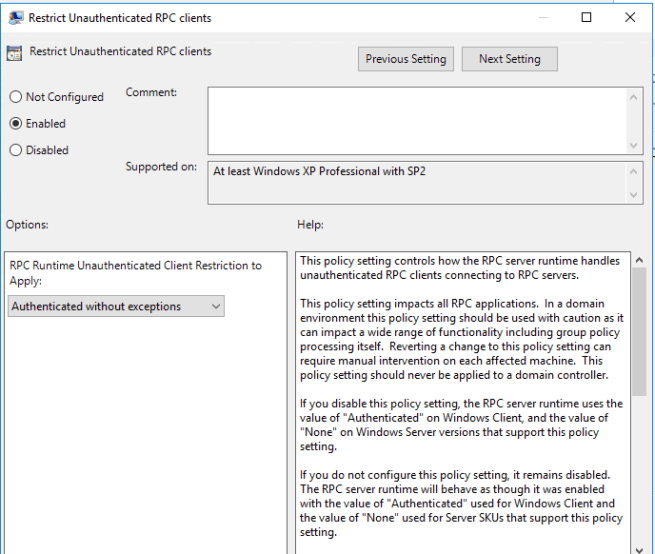Go to the Previous Setting

[406, 59]
